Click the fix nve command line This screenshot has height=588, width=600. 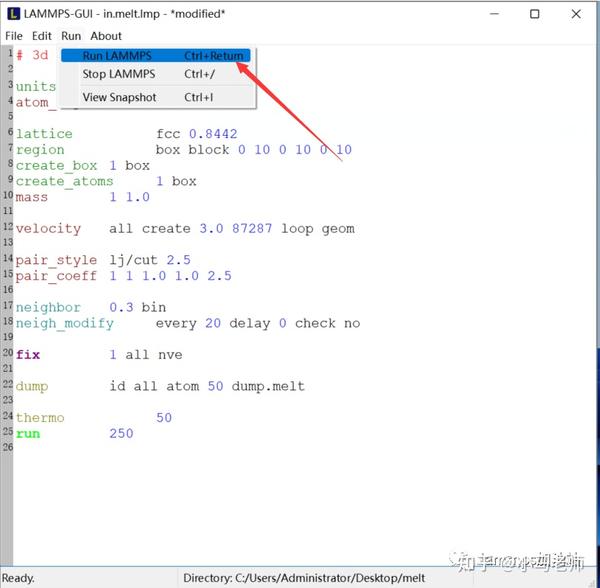point(99,355)
